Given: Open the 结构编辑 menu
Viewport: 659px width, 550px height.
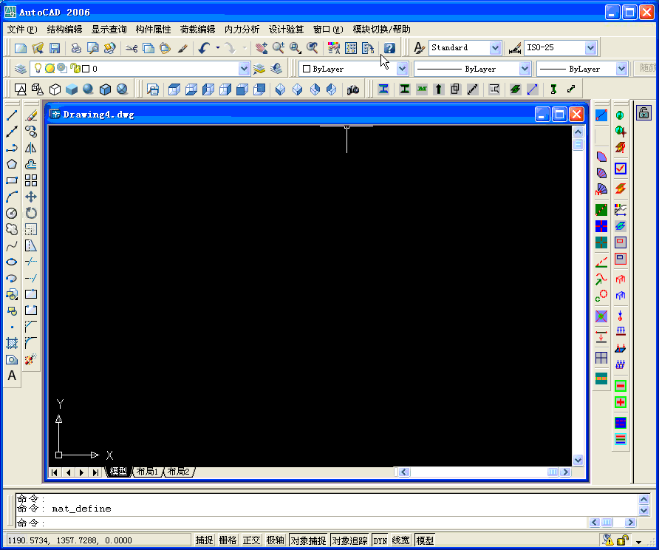Looking at the screenshot, I should [x=64, y=29].
